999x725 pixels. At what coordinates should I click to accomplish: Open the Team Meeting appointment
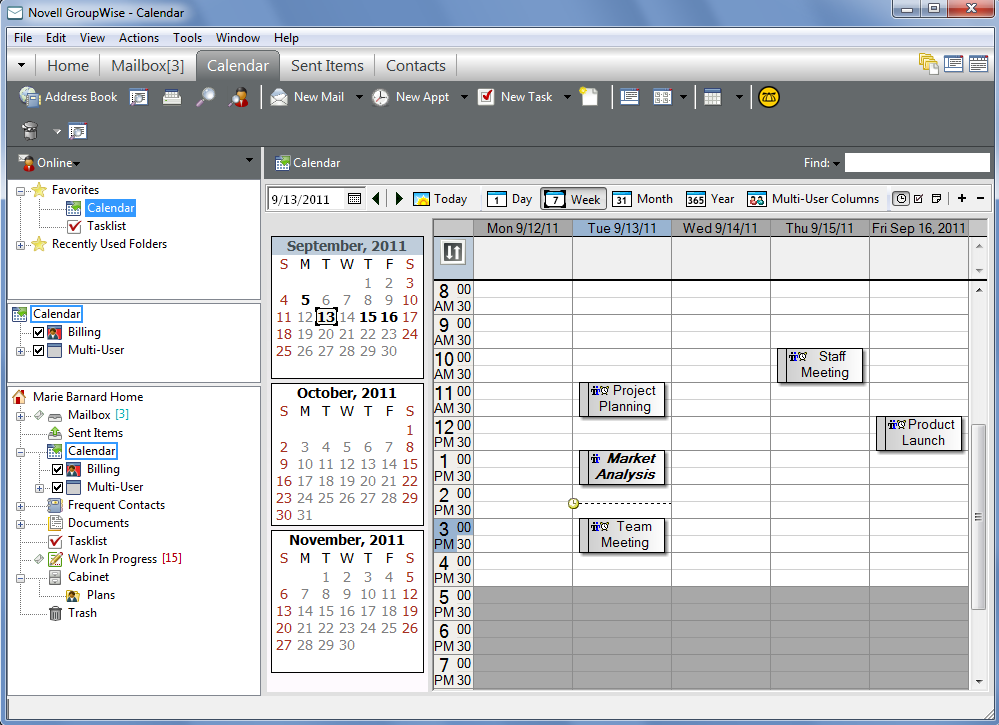622,535
